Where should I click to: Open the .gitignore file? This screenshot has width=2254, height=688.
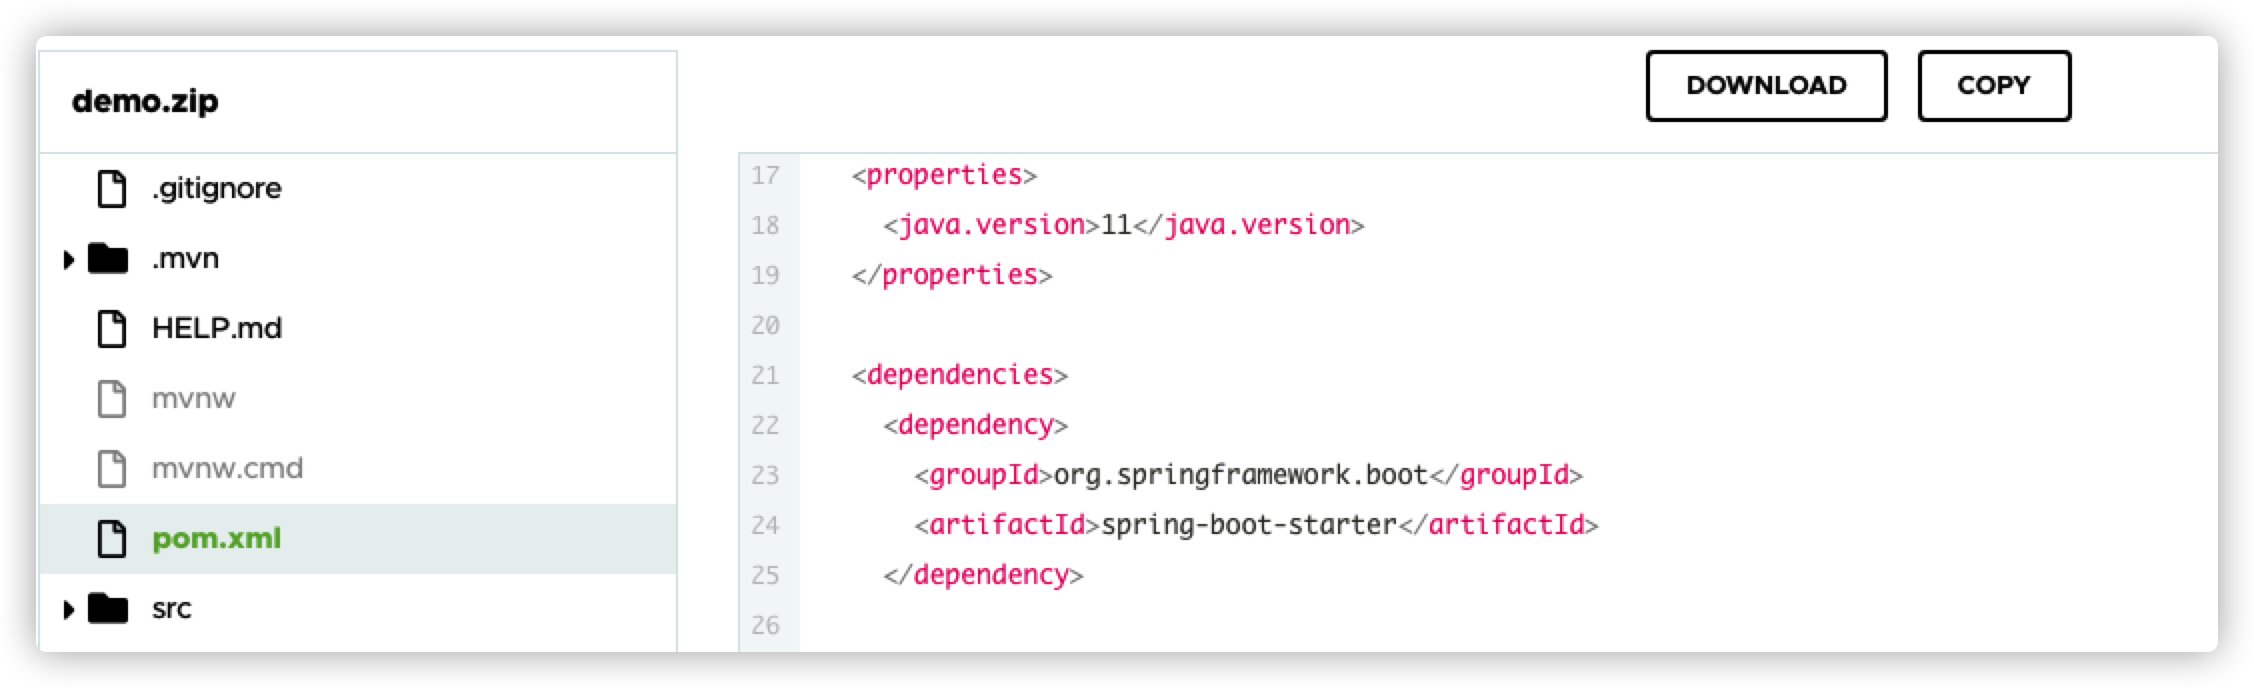[216, 188]
